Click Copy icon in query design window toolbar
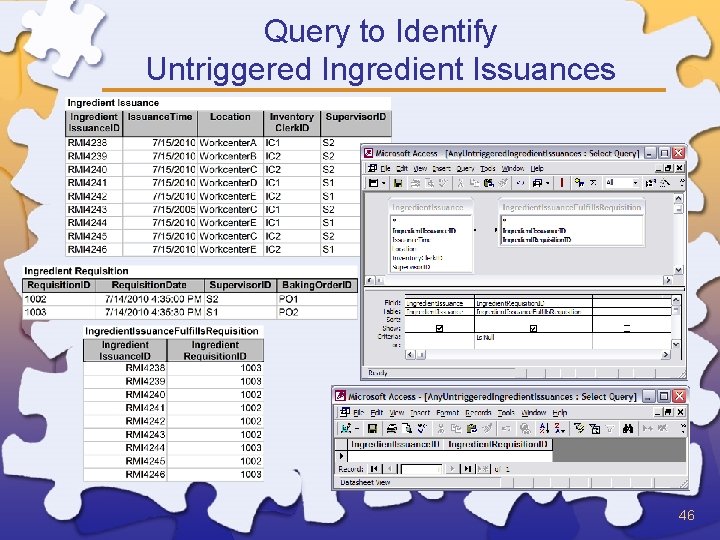The height and width of the screenshot is (540, 720). [x=474, y=183]
